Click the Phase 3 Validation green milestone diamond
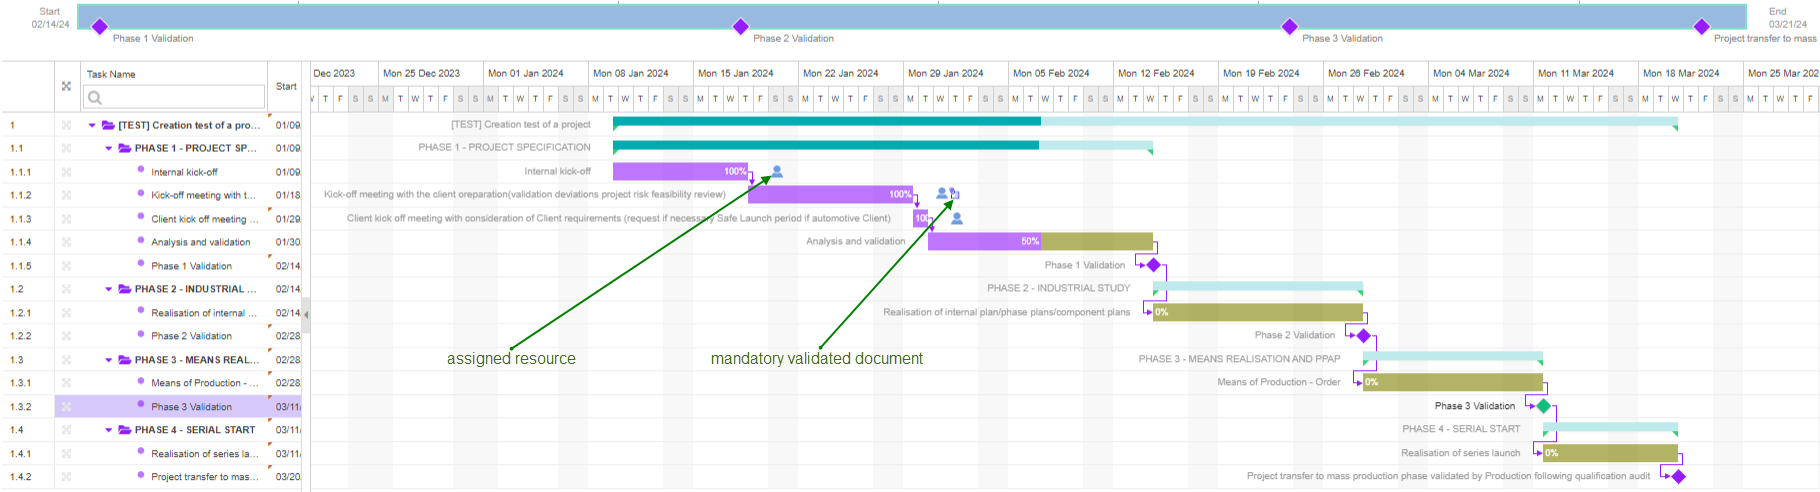Viewport: 1820px width, 492px height. 1543,406
